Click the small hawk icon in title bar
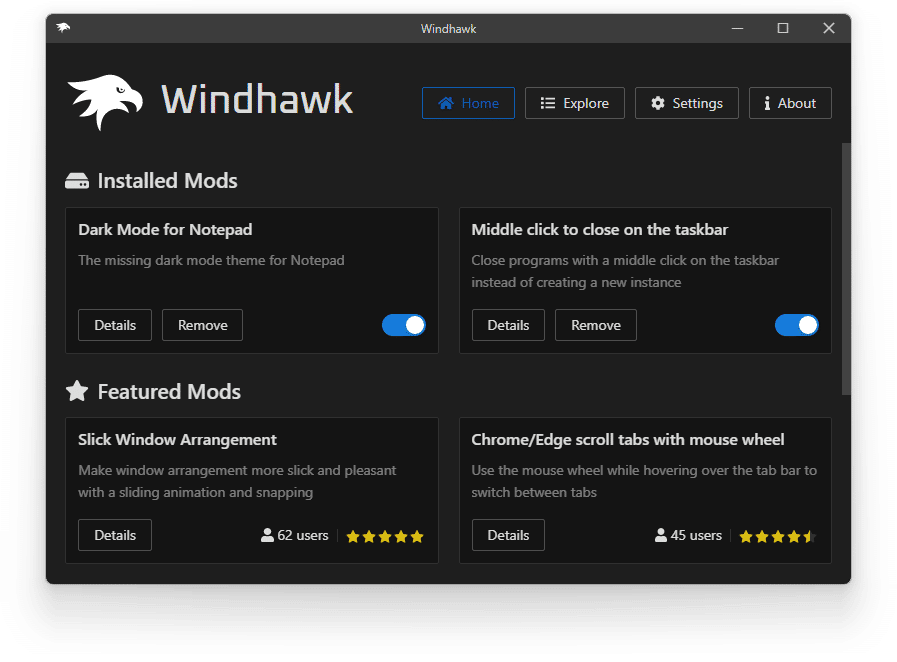This screenshot has width=897, height=662. 64,28
